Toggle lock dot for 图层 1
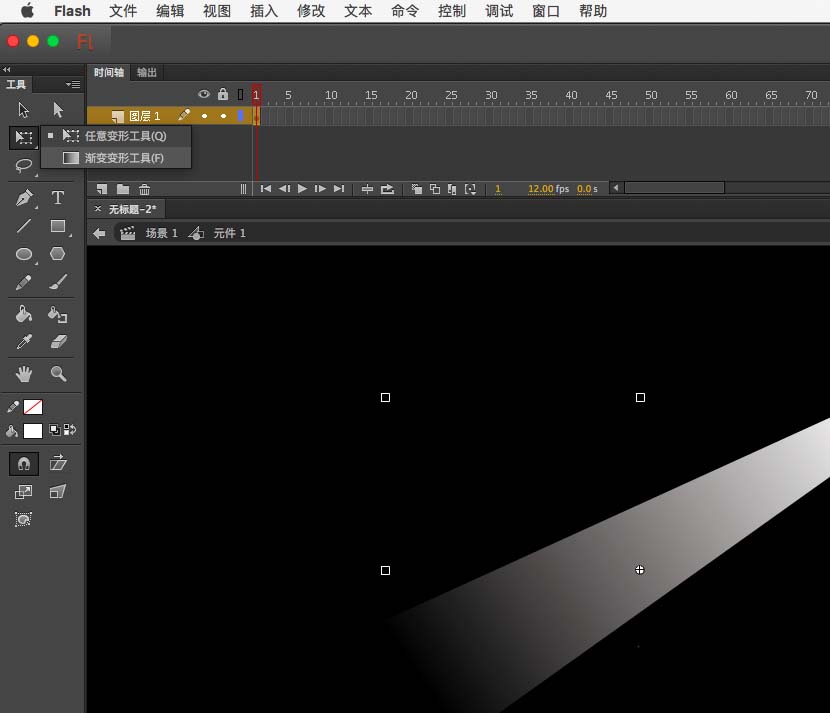 [x=223, y=117]
